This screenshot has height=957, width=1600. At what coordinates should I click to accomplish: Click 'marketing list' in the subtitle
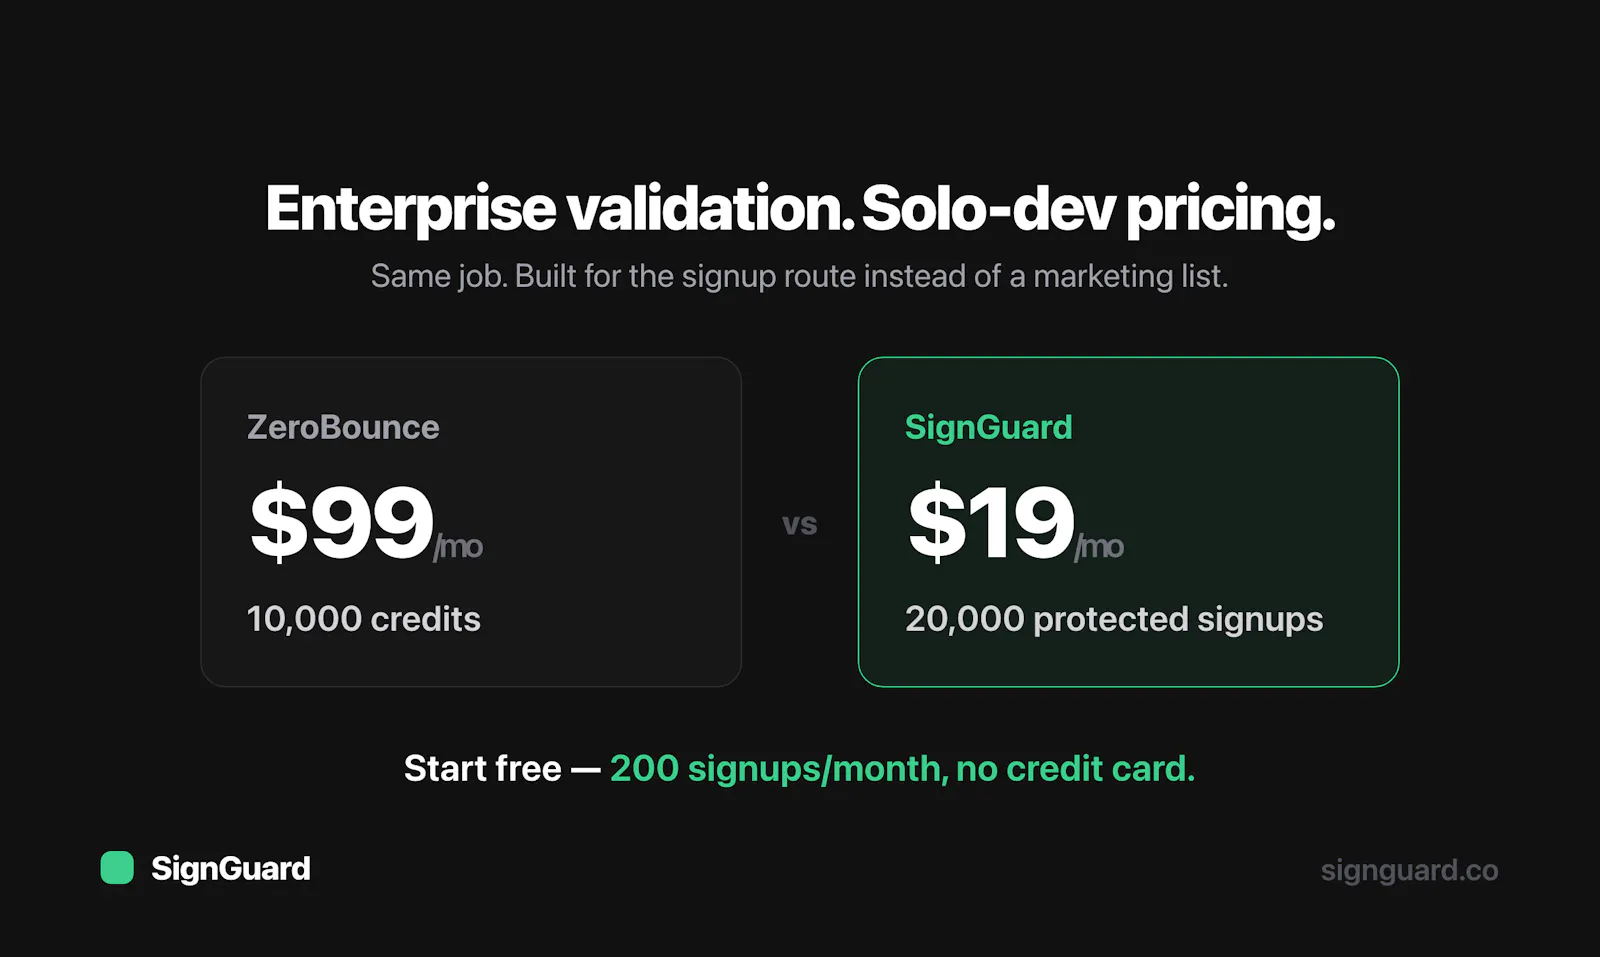coord(1130,276)
